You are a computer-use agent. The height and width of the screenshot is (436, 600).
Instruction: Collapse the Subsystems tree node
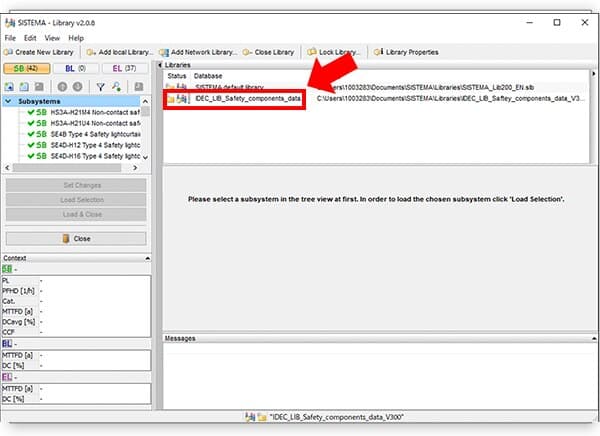[8, 101]
